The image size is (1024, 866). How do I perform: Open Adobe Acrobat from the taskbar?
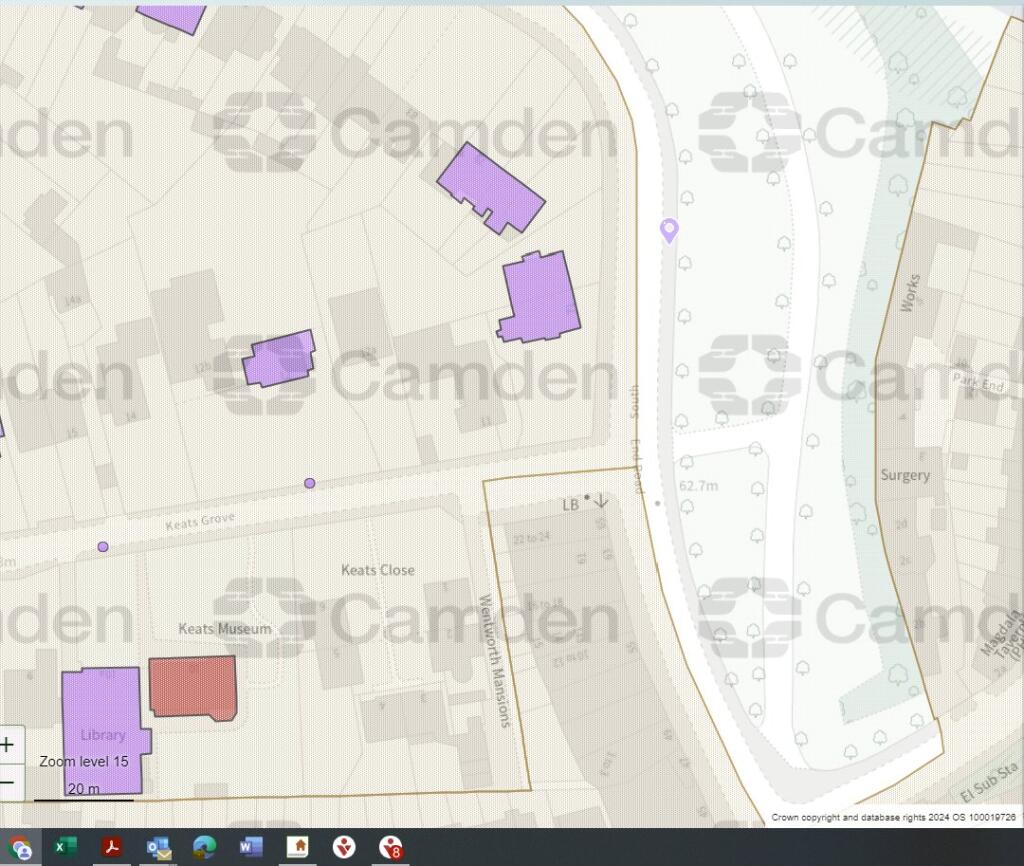[x=111, y=848]
